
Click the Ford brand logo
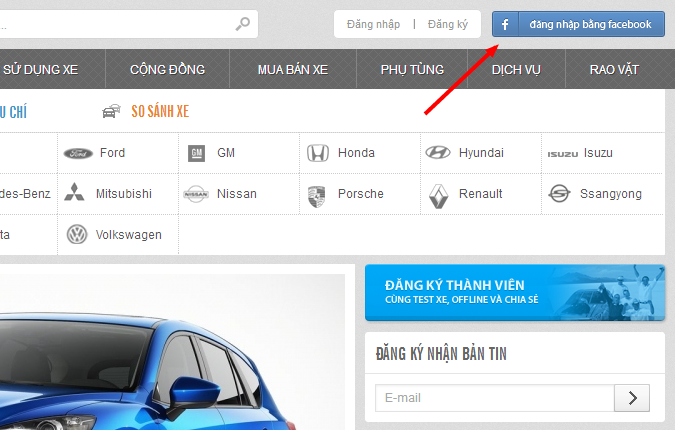[77, 153]
